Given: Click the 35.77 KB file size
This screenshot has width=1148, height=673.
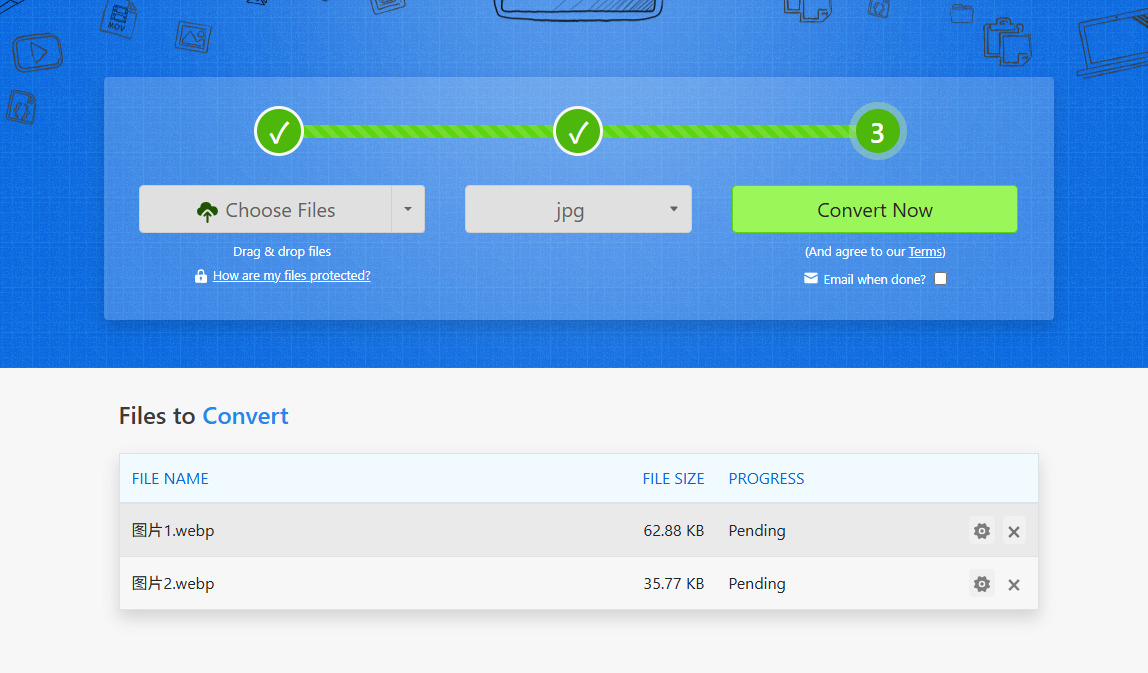Looking at the screenshot, I should pyautogui.click(x=674, y=584).
